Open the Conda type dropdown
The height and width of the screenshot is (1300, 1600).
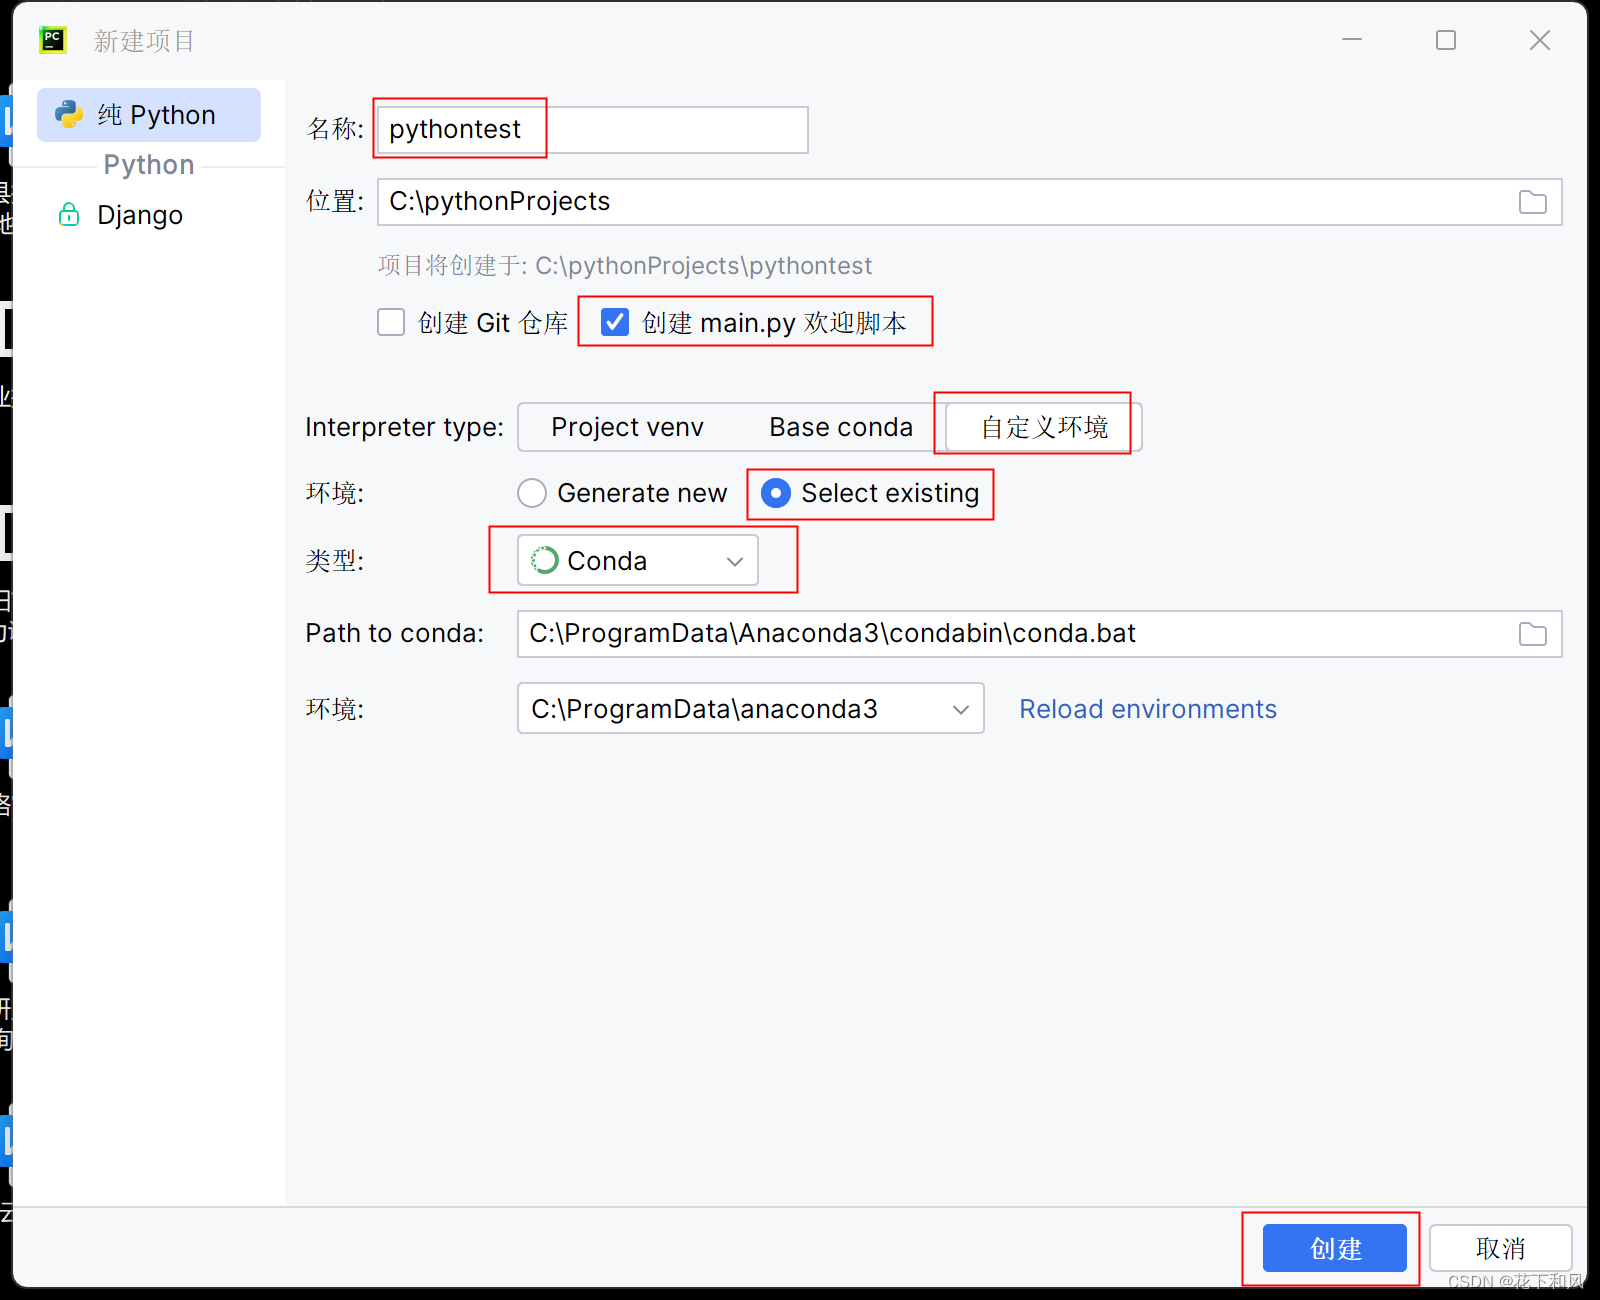tap(637, 560)
